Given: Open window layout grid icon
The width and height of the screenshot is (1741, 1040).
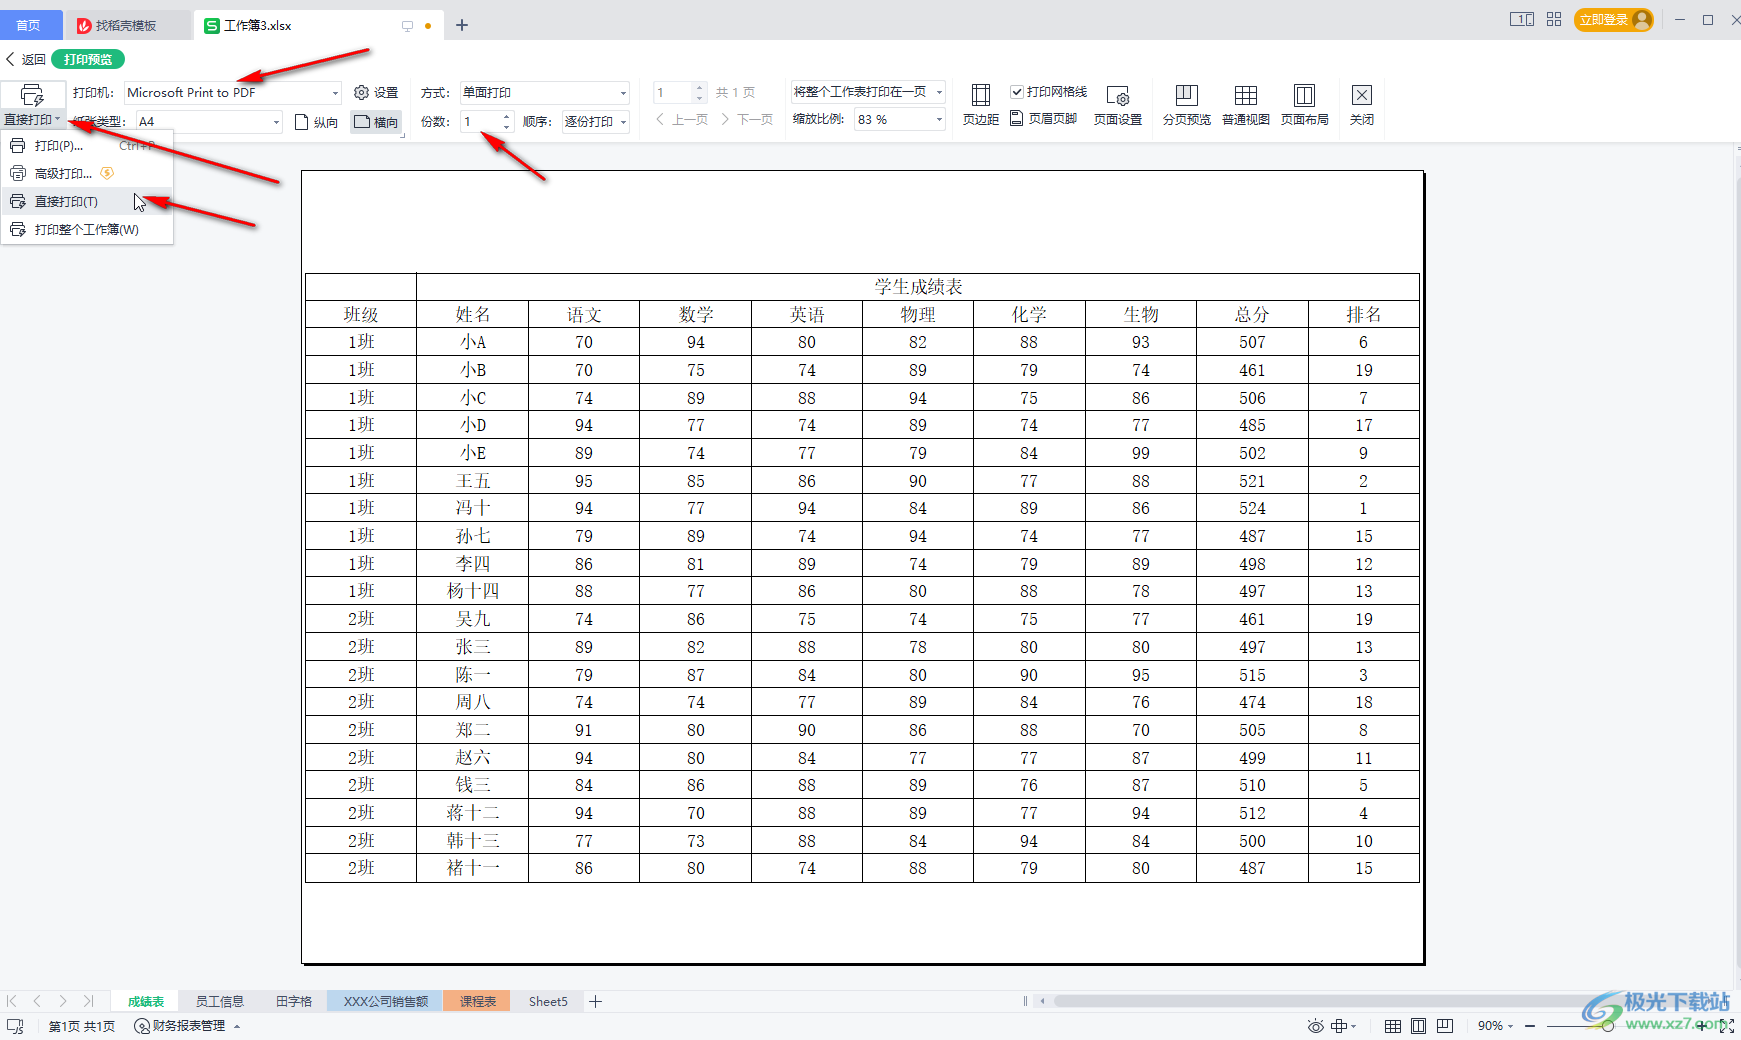Looking at the screenshot, I should (1553, 20).
